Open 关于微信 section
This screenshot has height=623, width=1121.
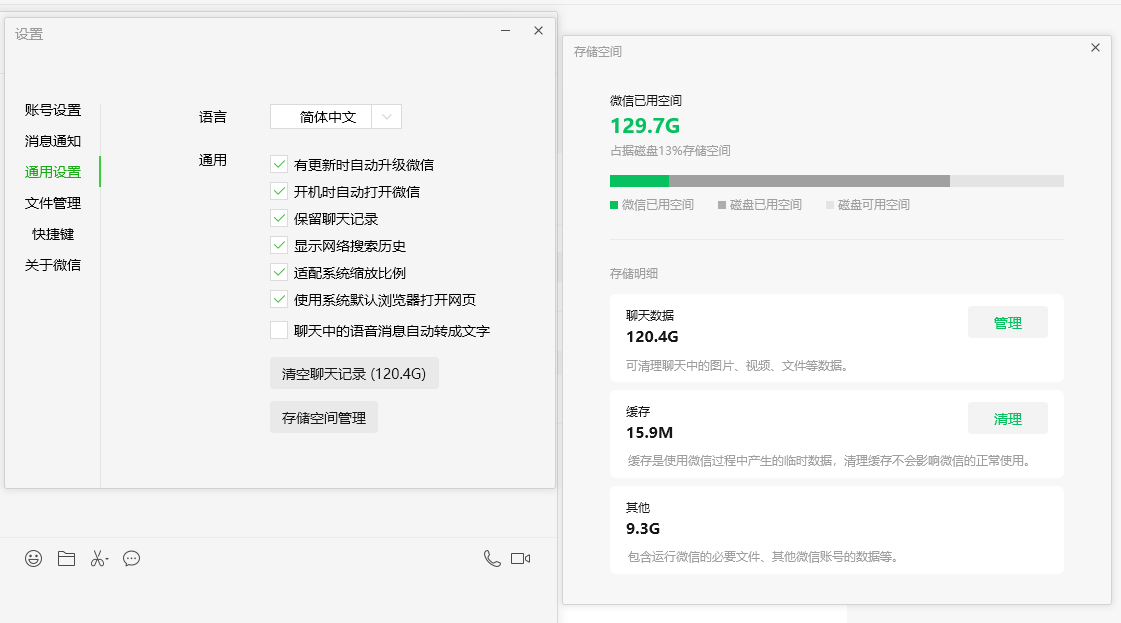[x=53, y=265]
